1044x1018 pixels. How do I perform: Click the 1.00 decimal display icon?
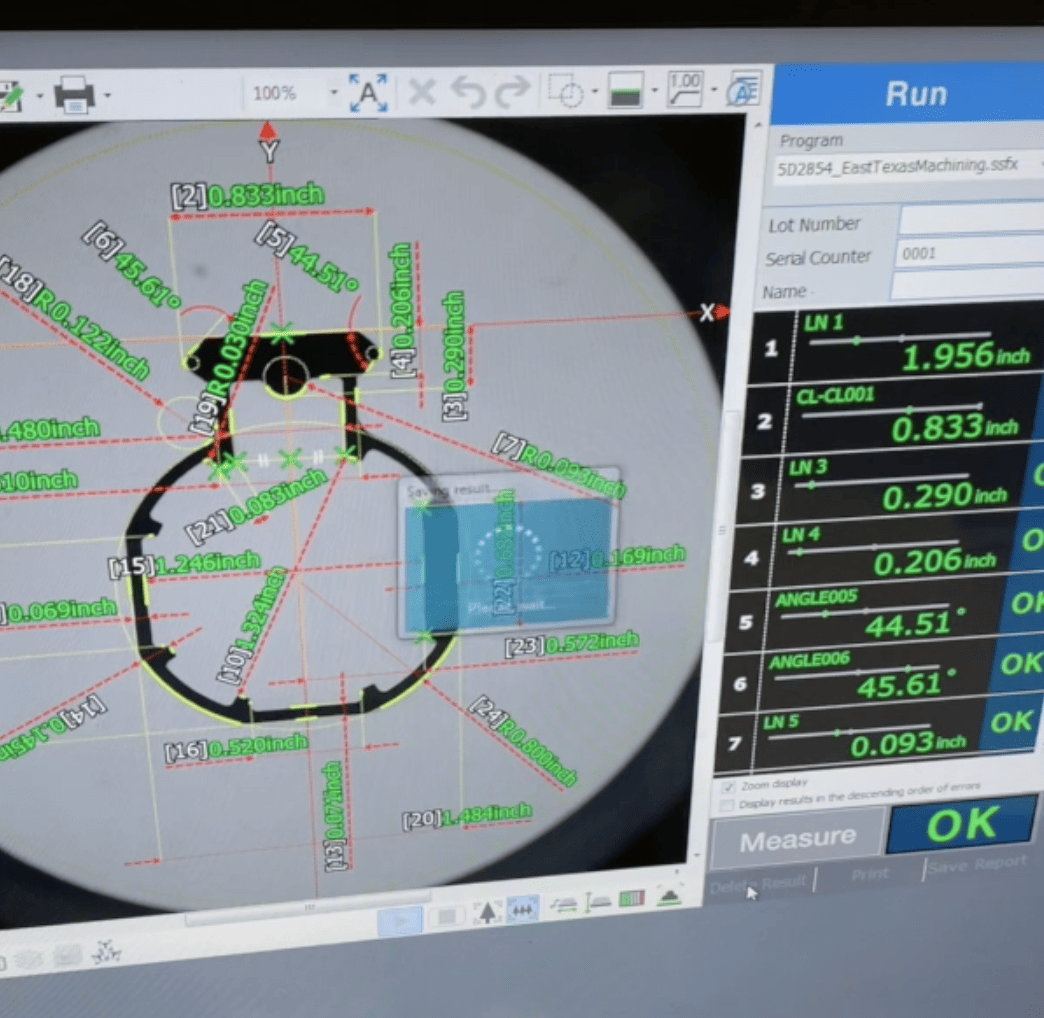point(684,89)
